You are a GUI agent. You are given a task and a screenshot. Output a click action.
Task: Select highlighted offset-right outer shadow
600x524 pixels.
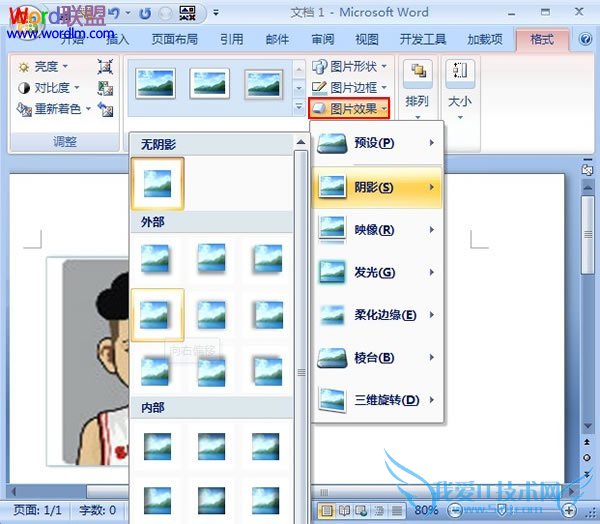[x=158, y=315]
